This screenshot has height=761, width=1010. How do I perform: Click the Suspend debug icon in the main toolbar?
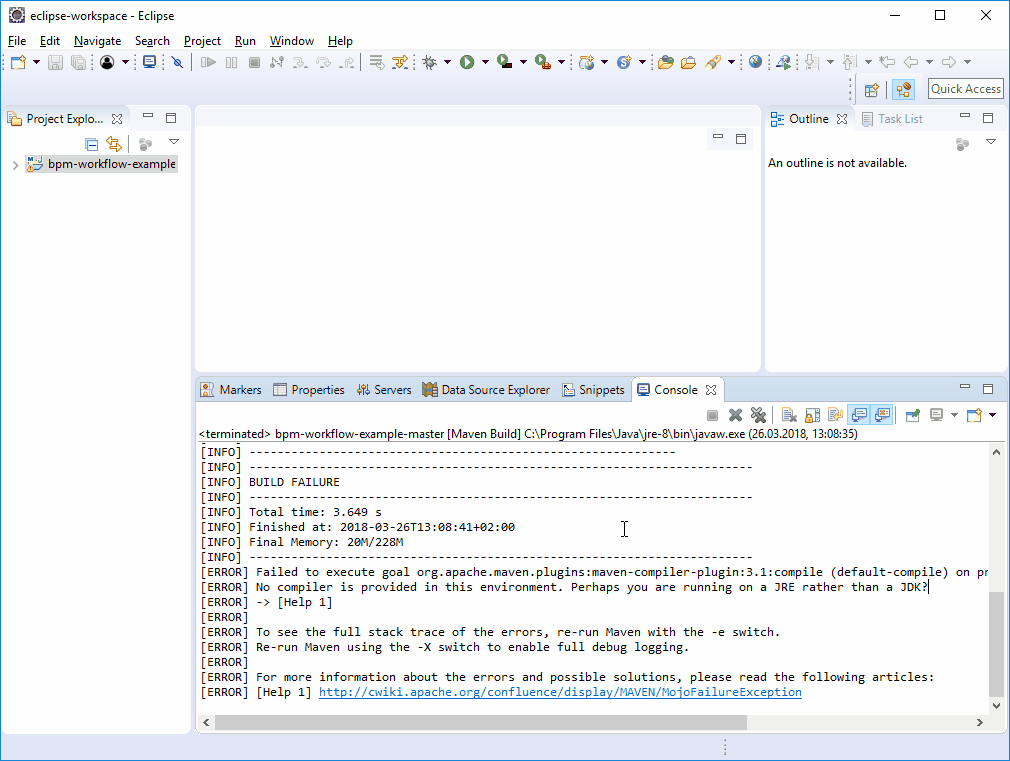click(x=231, y=62)
